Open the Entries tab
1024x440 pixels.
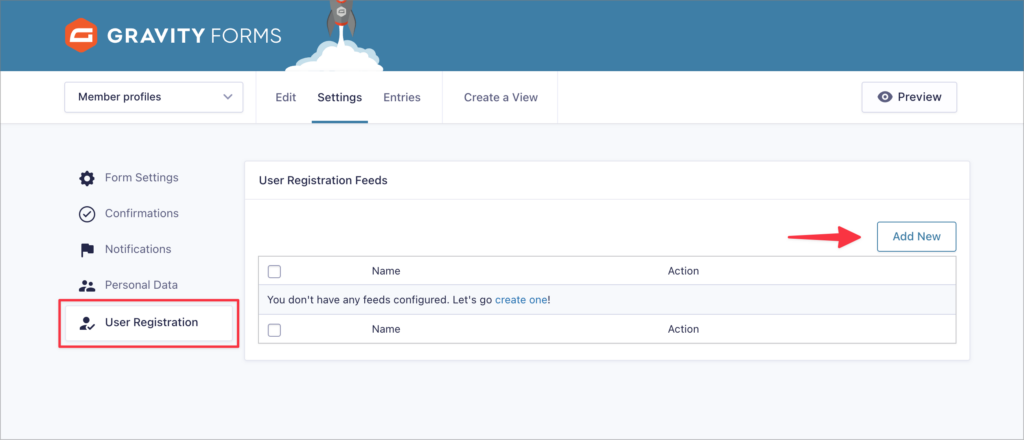click(402, 97)
